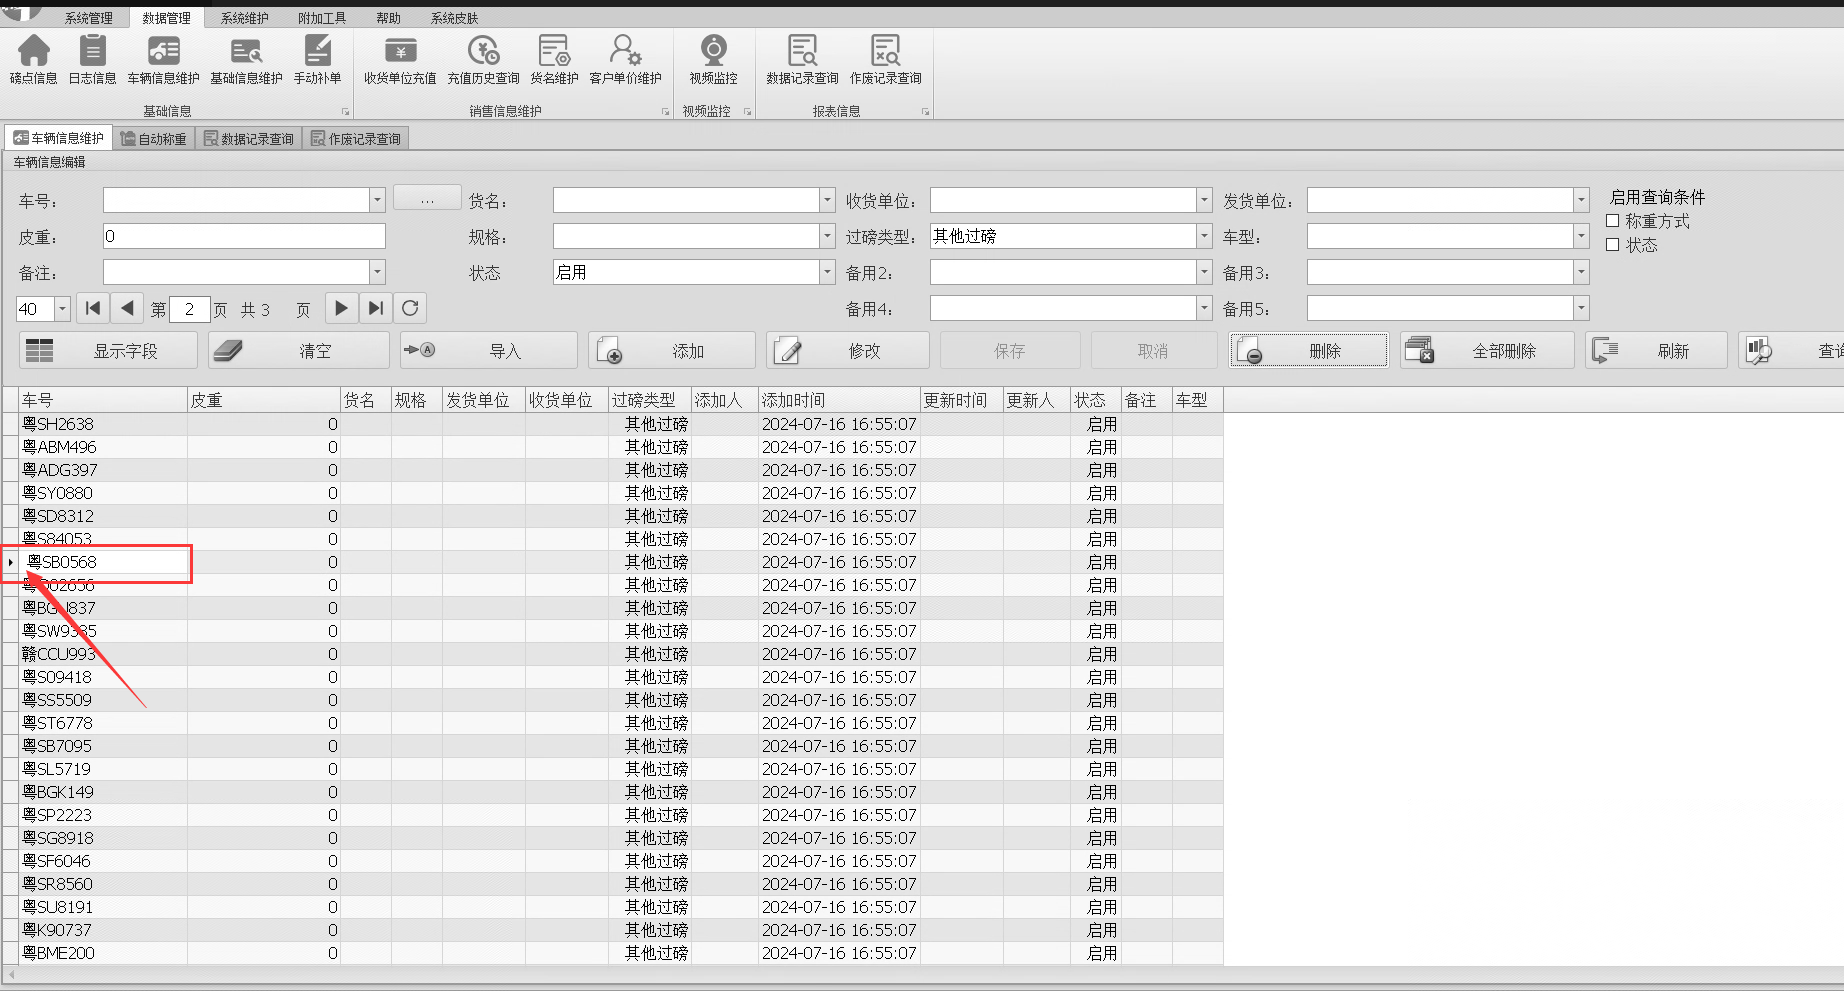Click the 皮重 input field

[244, 236]
